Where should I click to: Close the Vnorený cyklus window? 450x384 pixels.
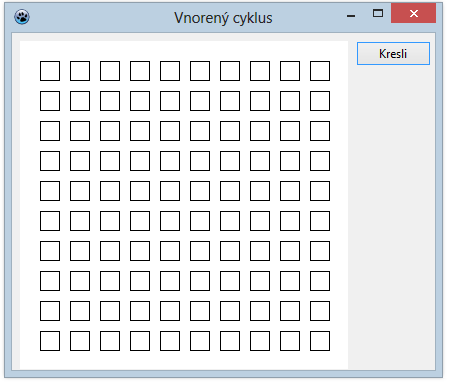click(414, 13)
